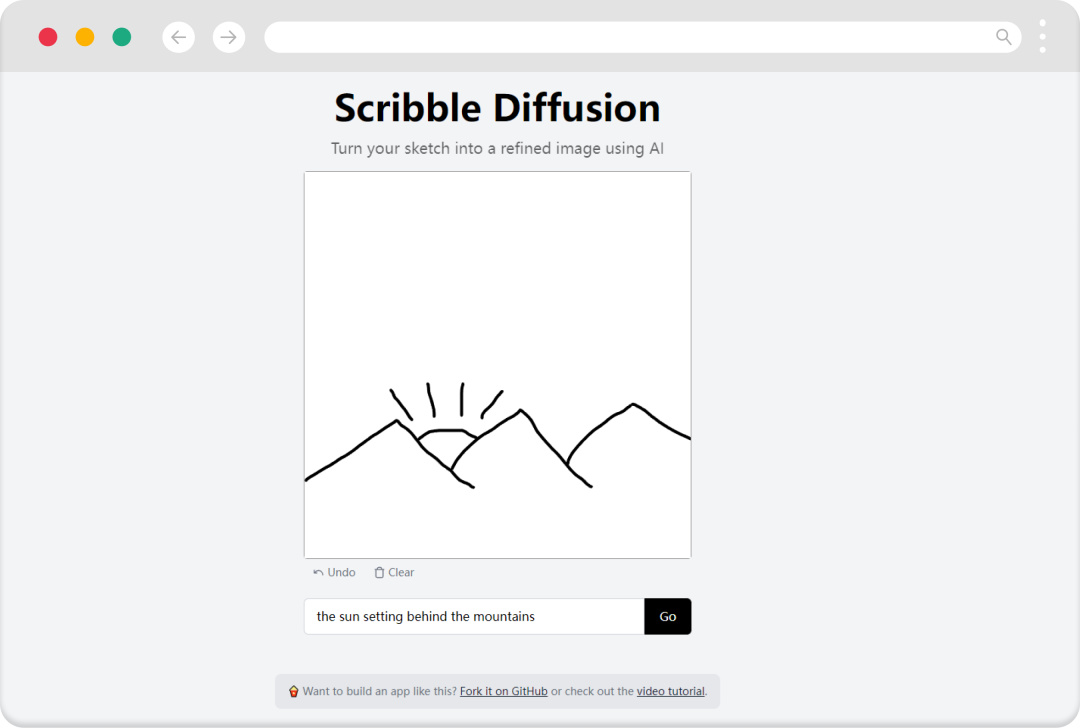
Task: Undo the last sketch stroke
Action: [334, 573]
